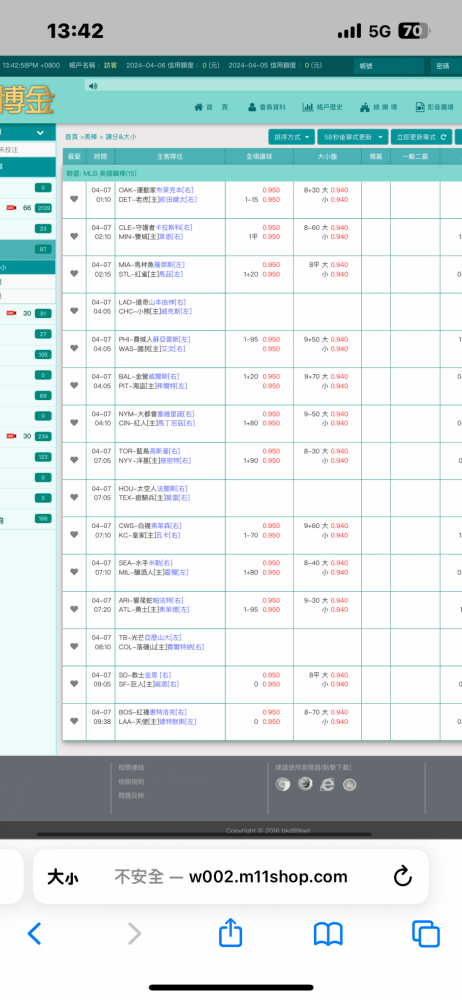Mark BOS vs LAA game as favorite

click(74, 721)
